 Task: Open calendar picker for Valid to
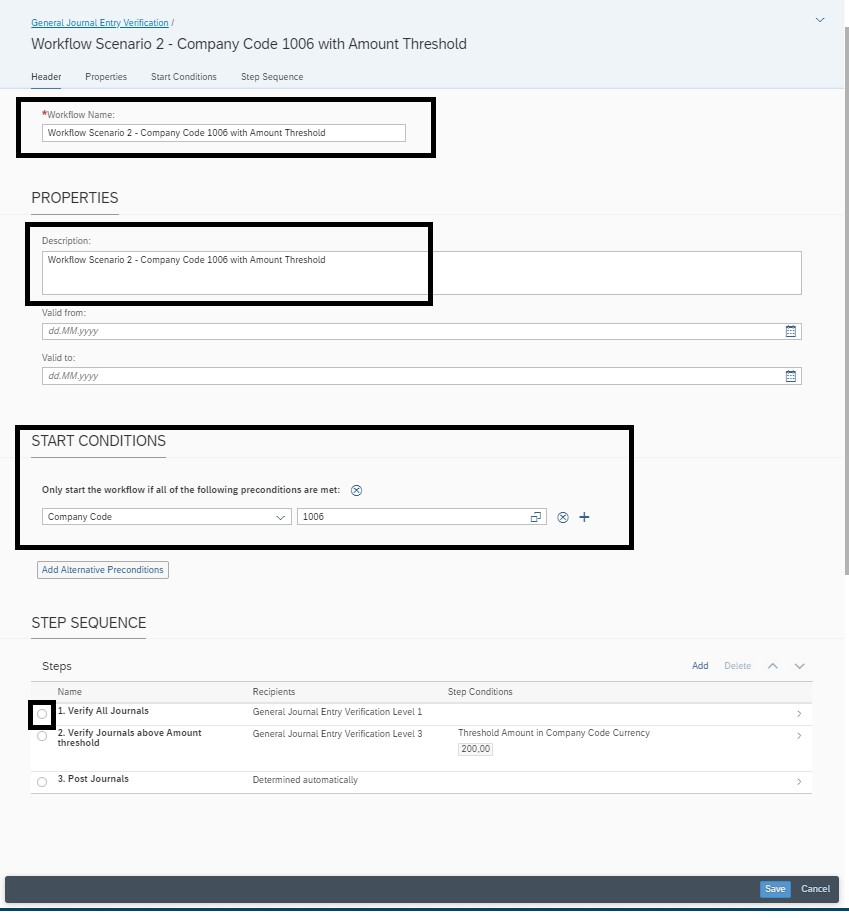point(790,376)
